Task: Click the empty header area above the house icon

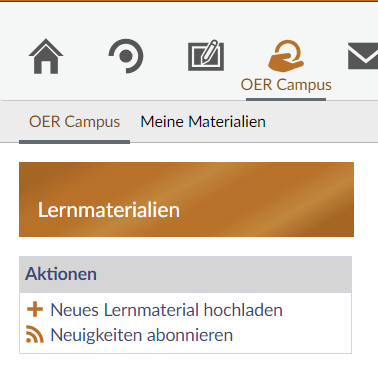Action: click(46, 19)
